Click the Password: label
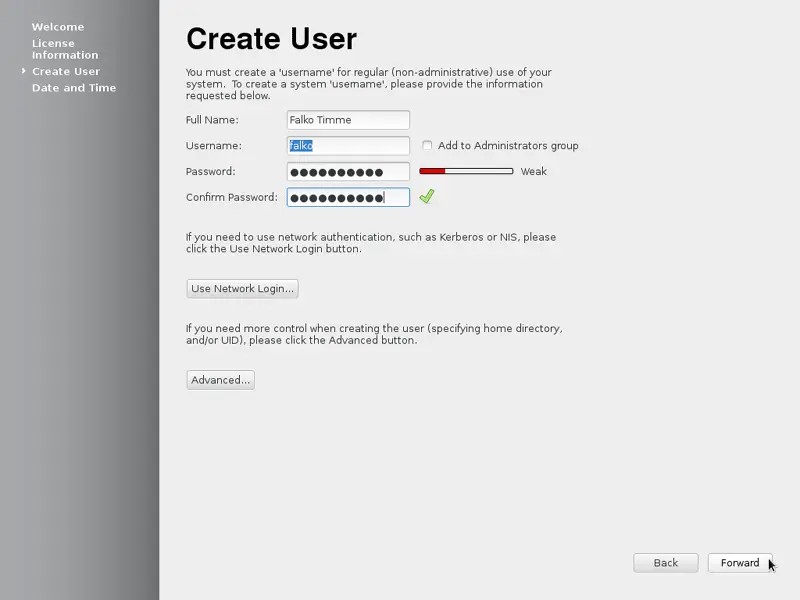 (x=211, y=171)
